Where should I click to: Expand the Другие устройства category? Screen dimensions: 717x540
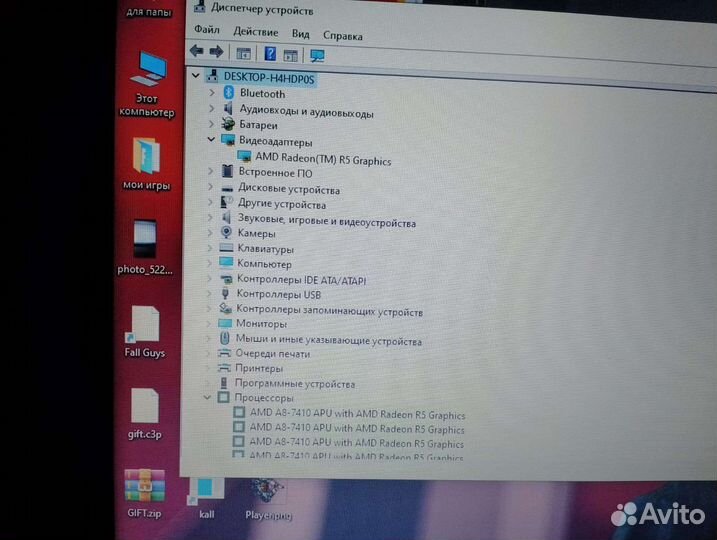[210, 202]
